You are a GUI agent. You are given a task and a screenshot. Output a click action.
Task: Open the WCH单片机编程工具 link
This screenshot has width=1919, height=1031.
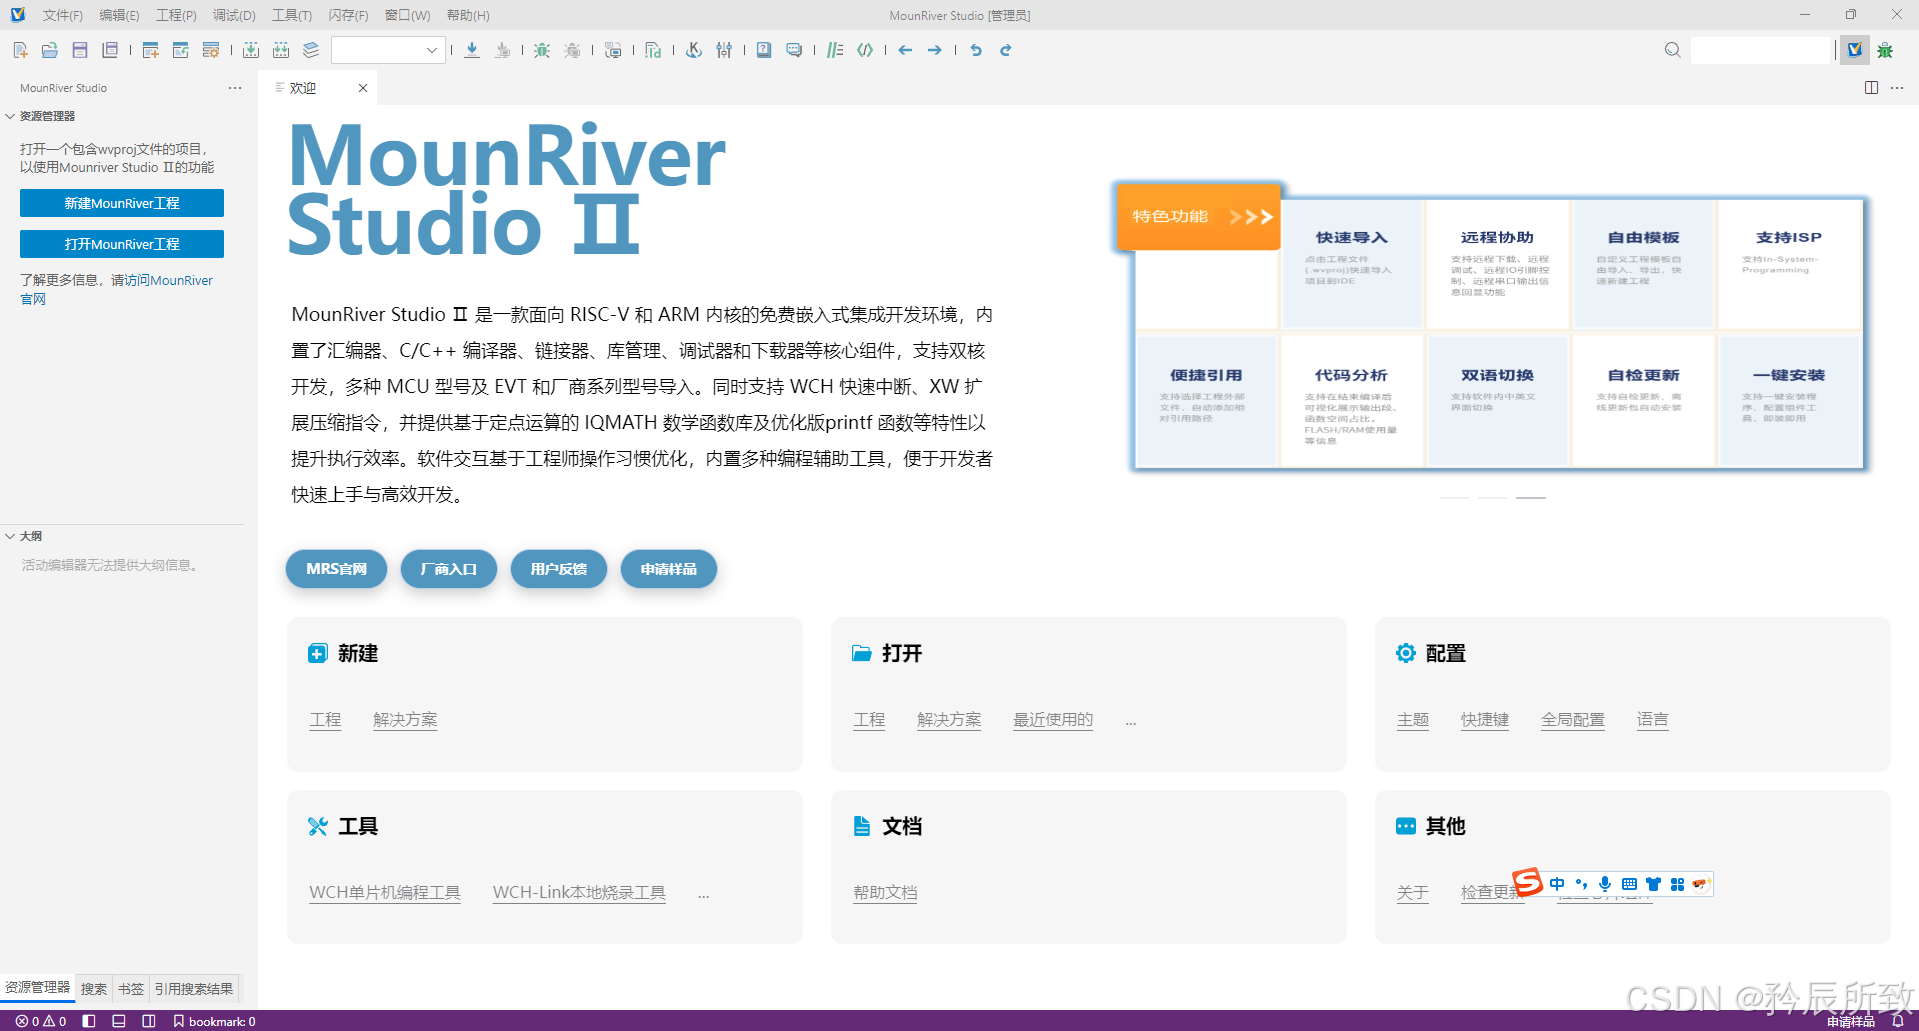coord(385,893)
